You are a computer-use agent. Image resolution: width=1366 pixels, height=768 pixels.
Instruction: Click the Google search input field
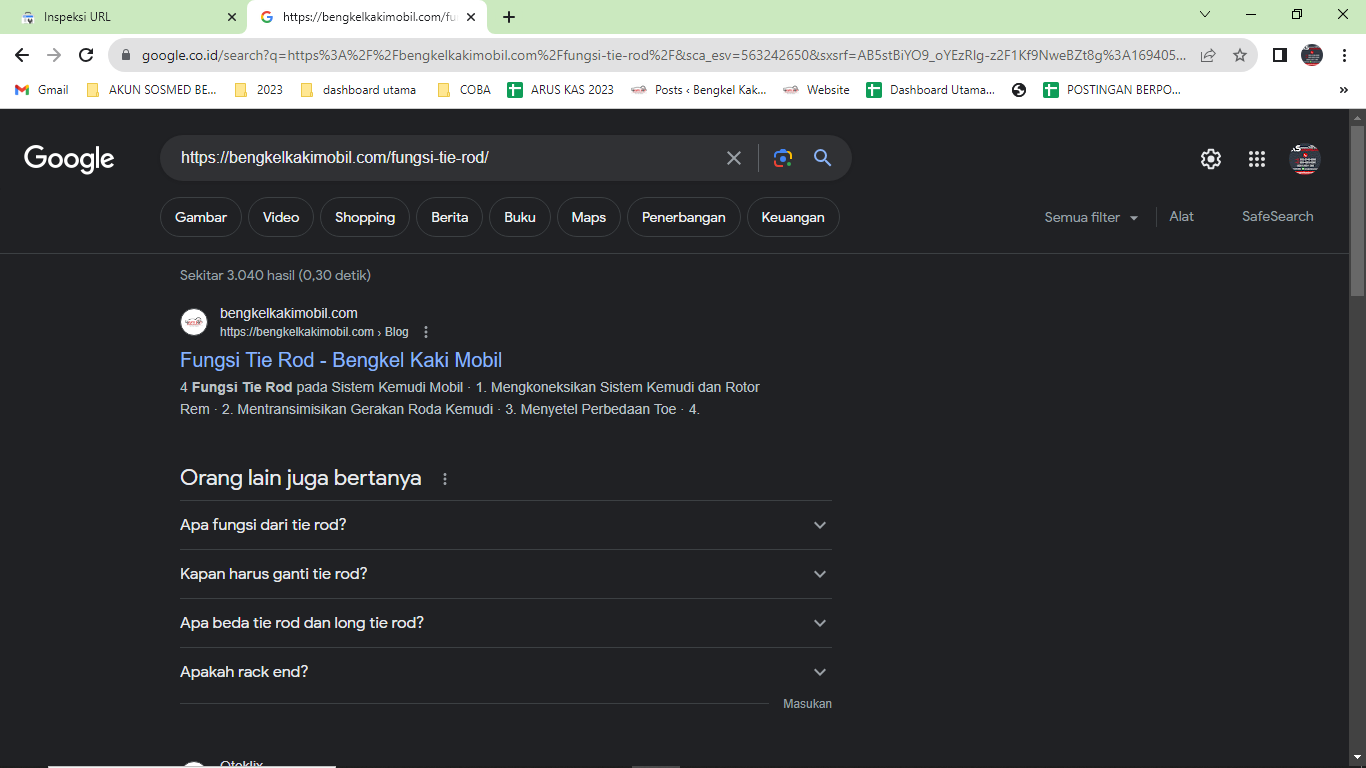point(446,158)
